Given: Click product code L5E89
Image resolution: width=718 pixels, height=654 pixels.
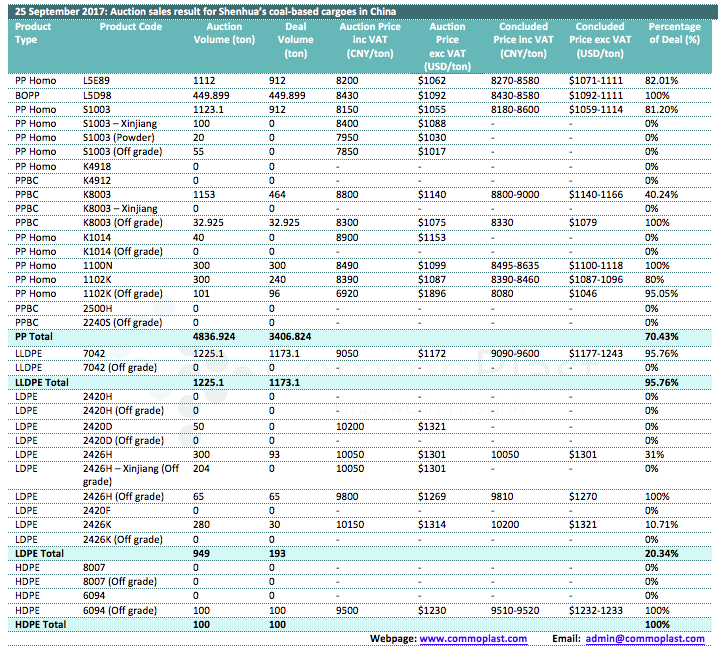Looking at the screenshot, I should pyautogui.click(x=98, y=79).
